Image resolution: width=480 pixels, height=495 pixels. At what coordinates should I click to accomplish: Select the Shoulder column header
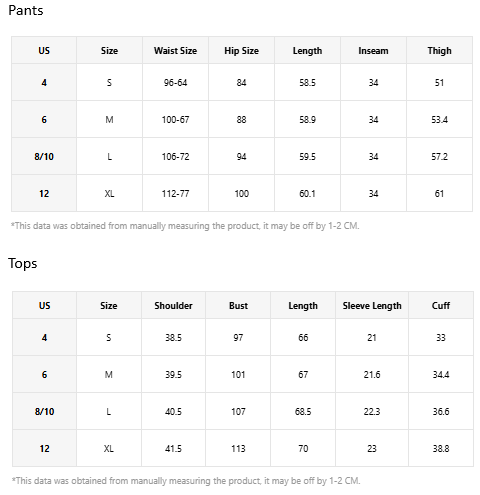(173, 306)
